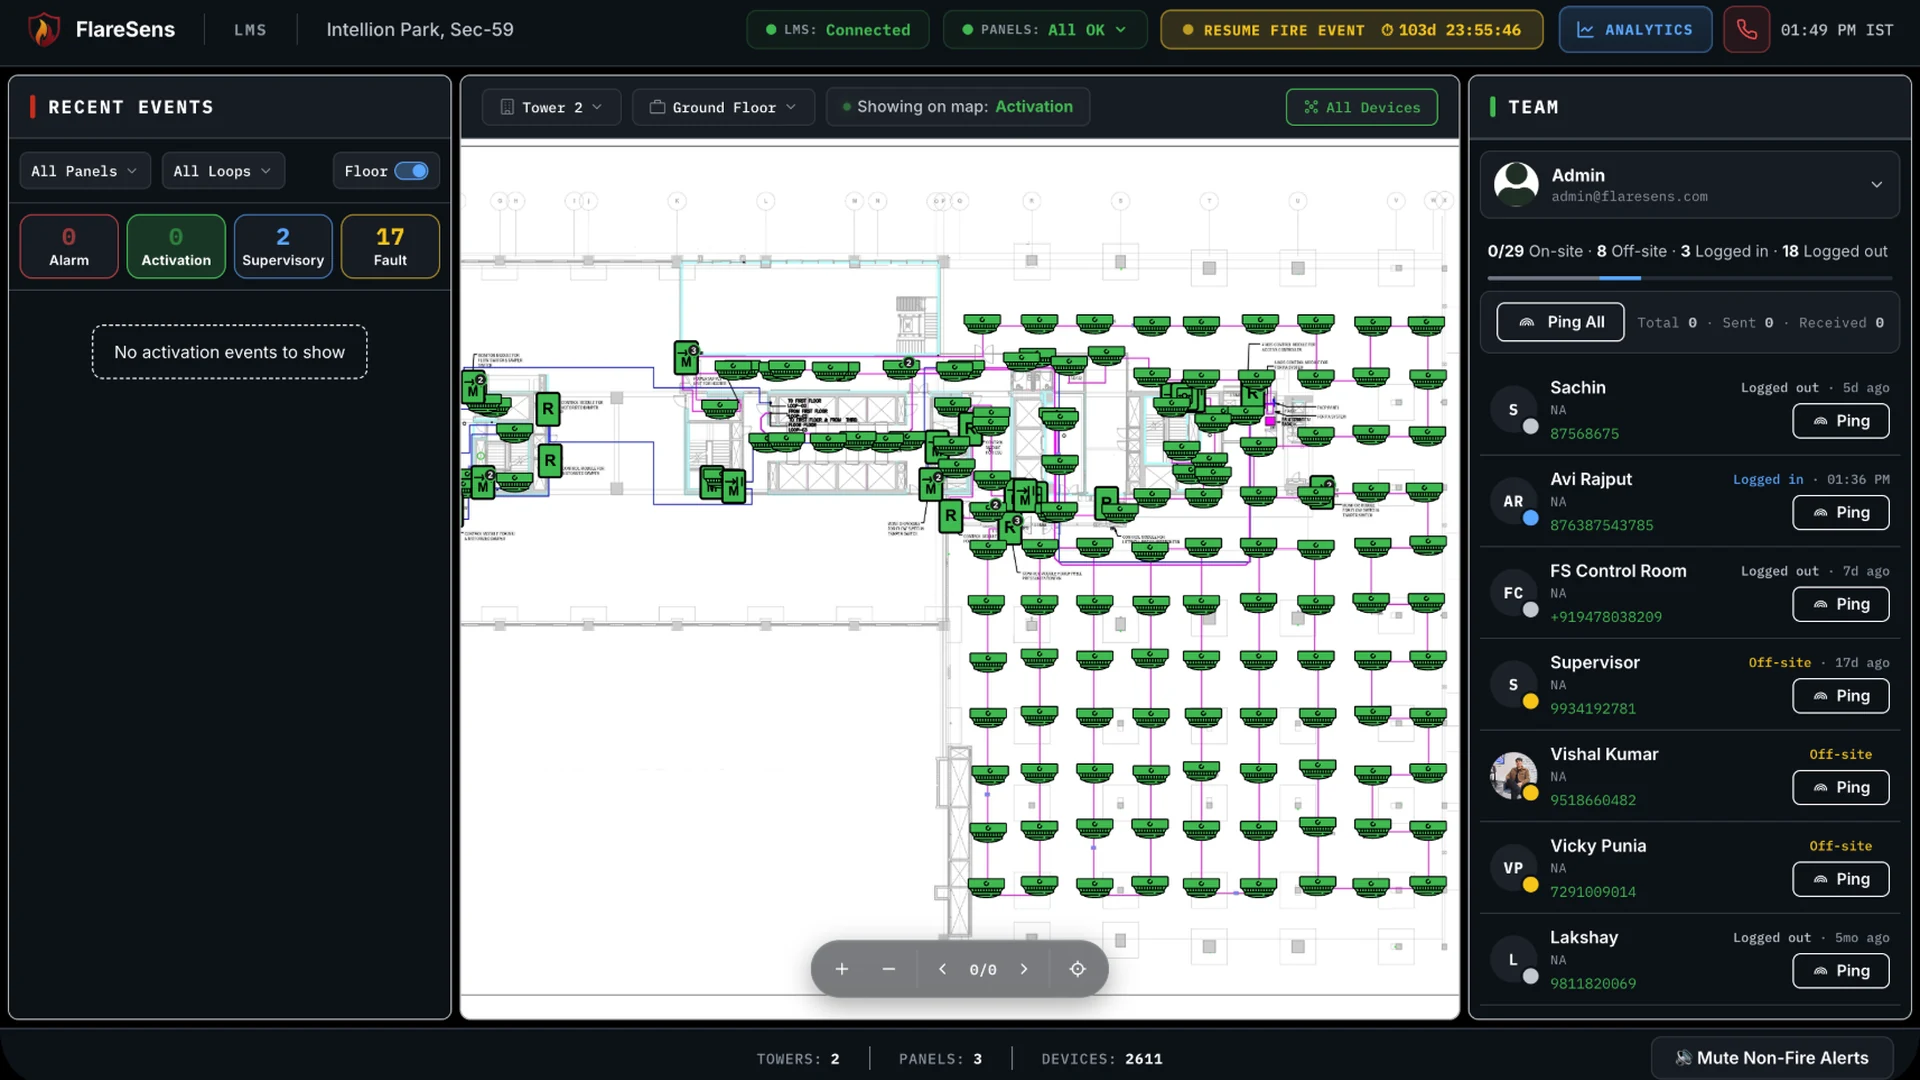Click the team on-site progress bar
Image resolution: width=1920 pixels, height=1080 pixels.
pos(1689,278)
